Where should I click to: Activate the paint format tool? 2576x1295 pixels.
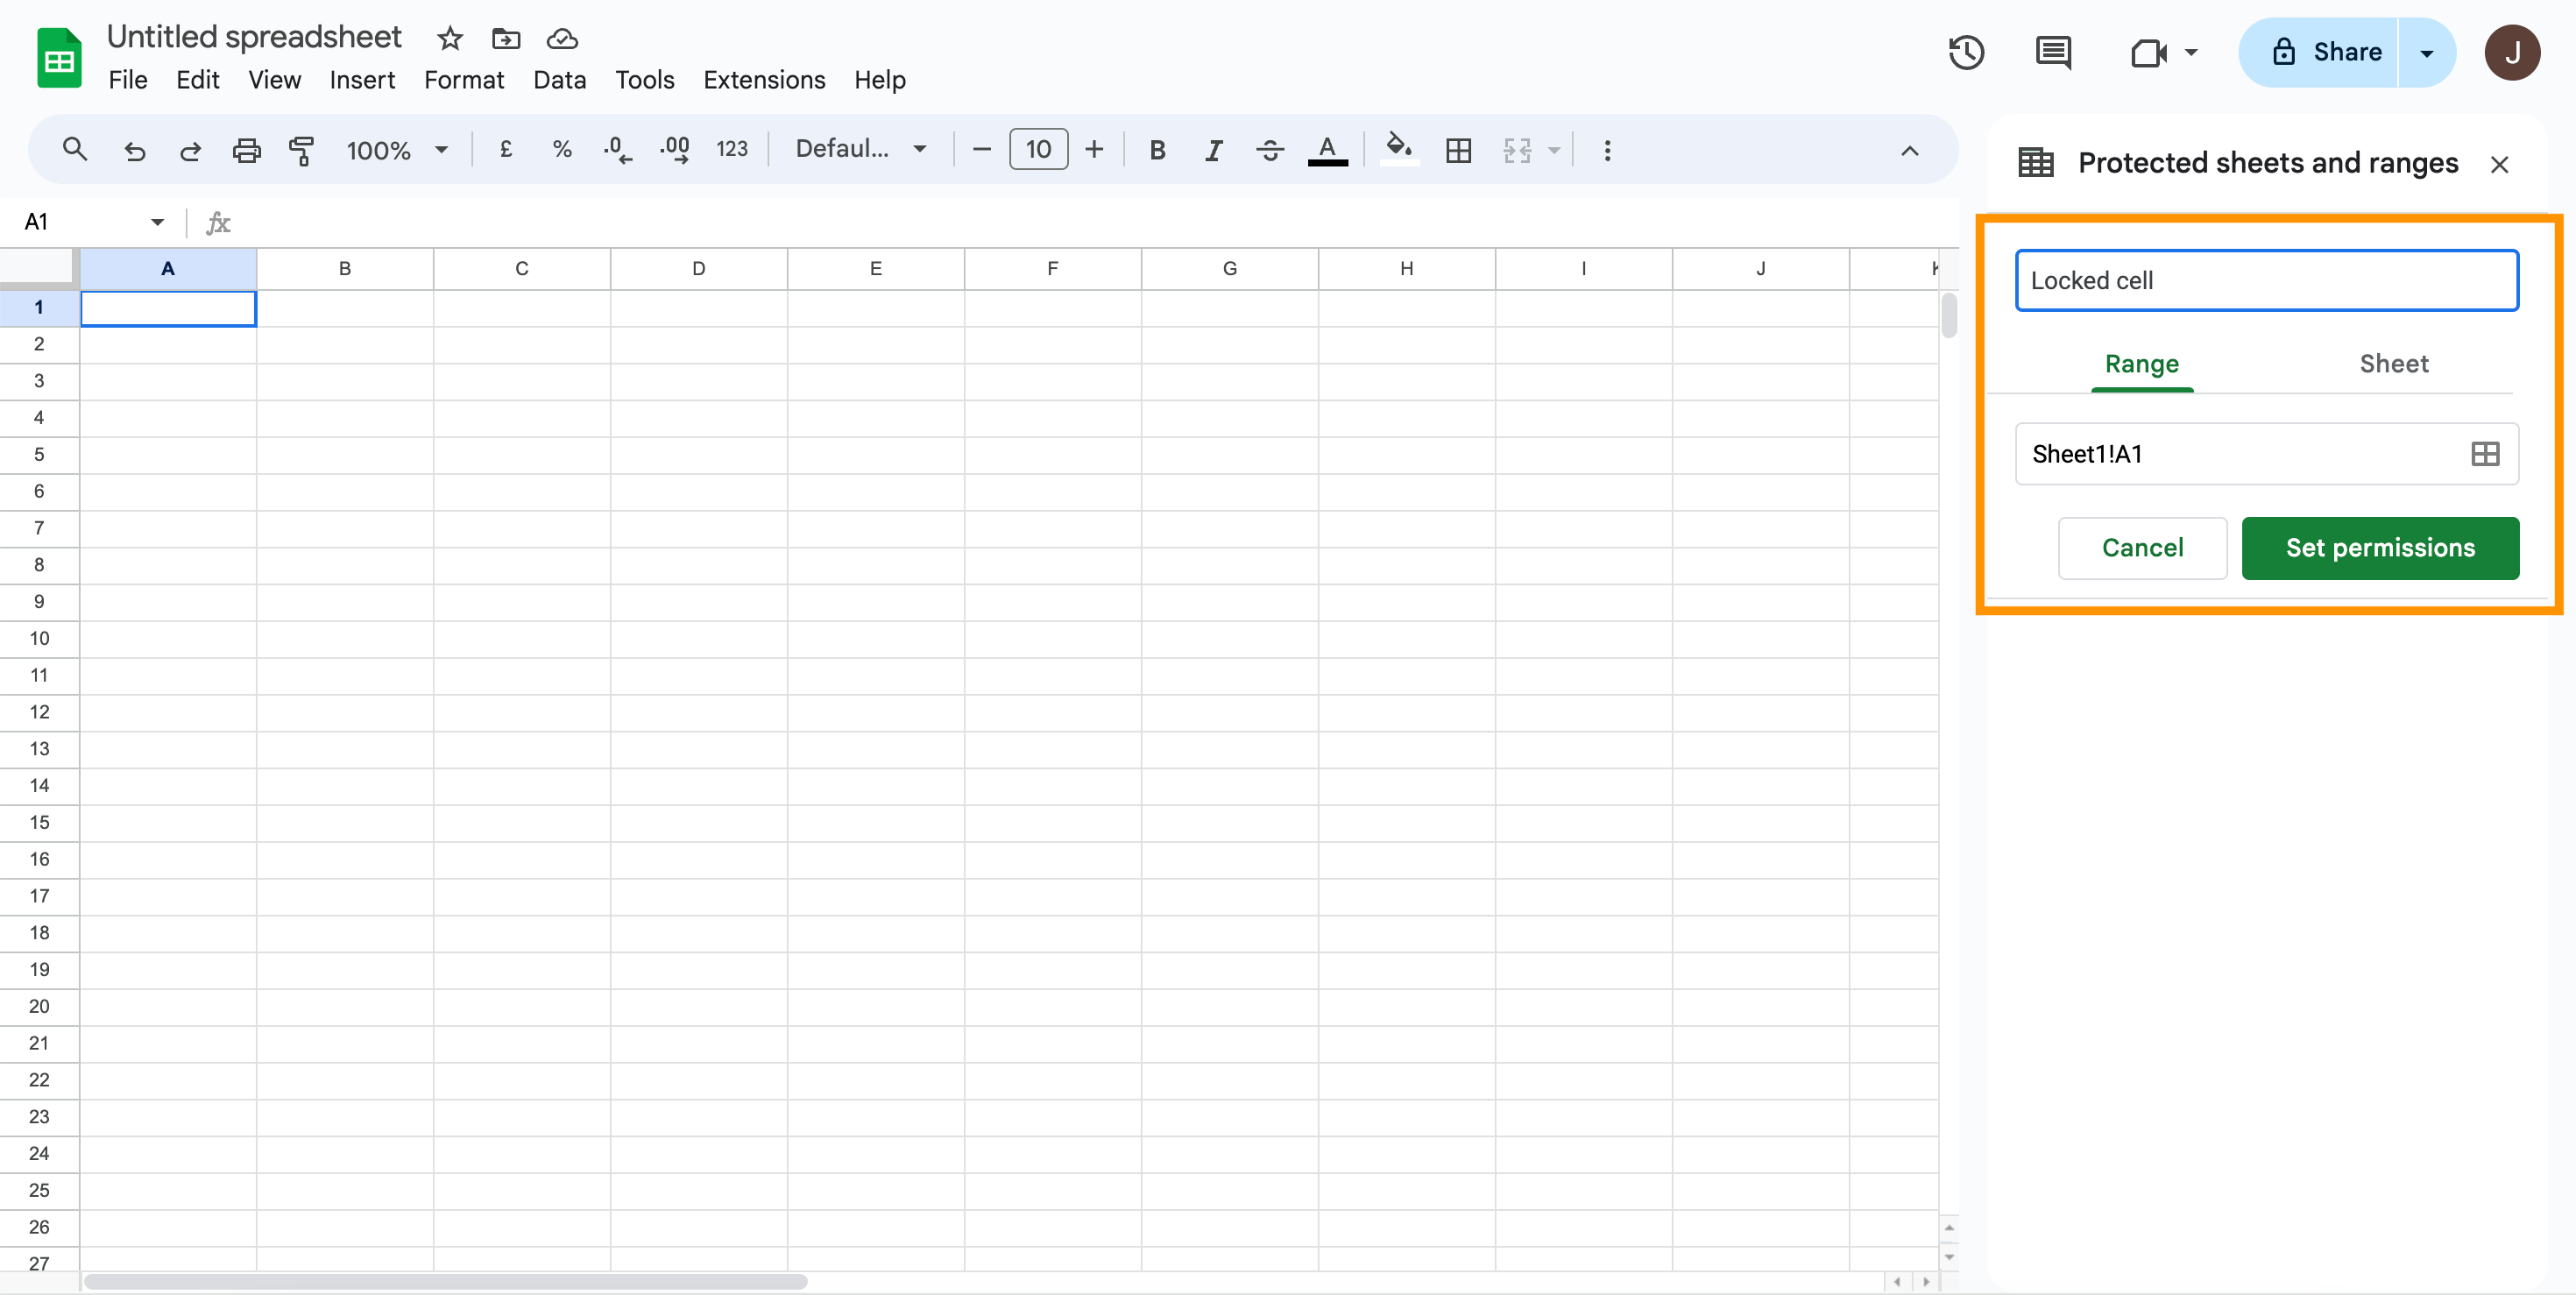click(301, 150)
